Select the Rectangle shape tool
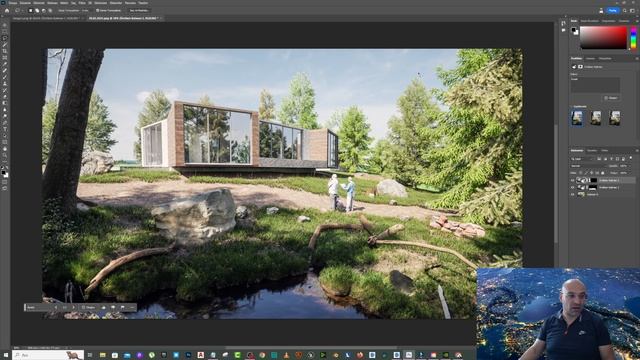The height and width of the screenshot is (360, 640). (5, 142)
